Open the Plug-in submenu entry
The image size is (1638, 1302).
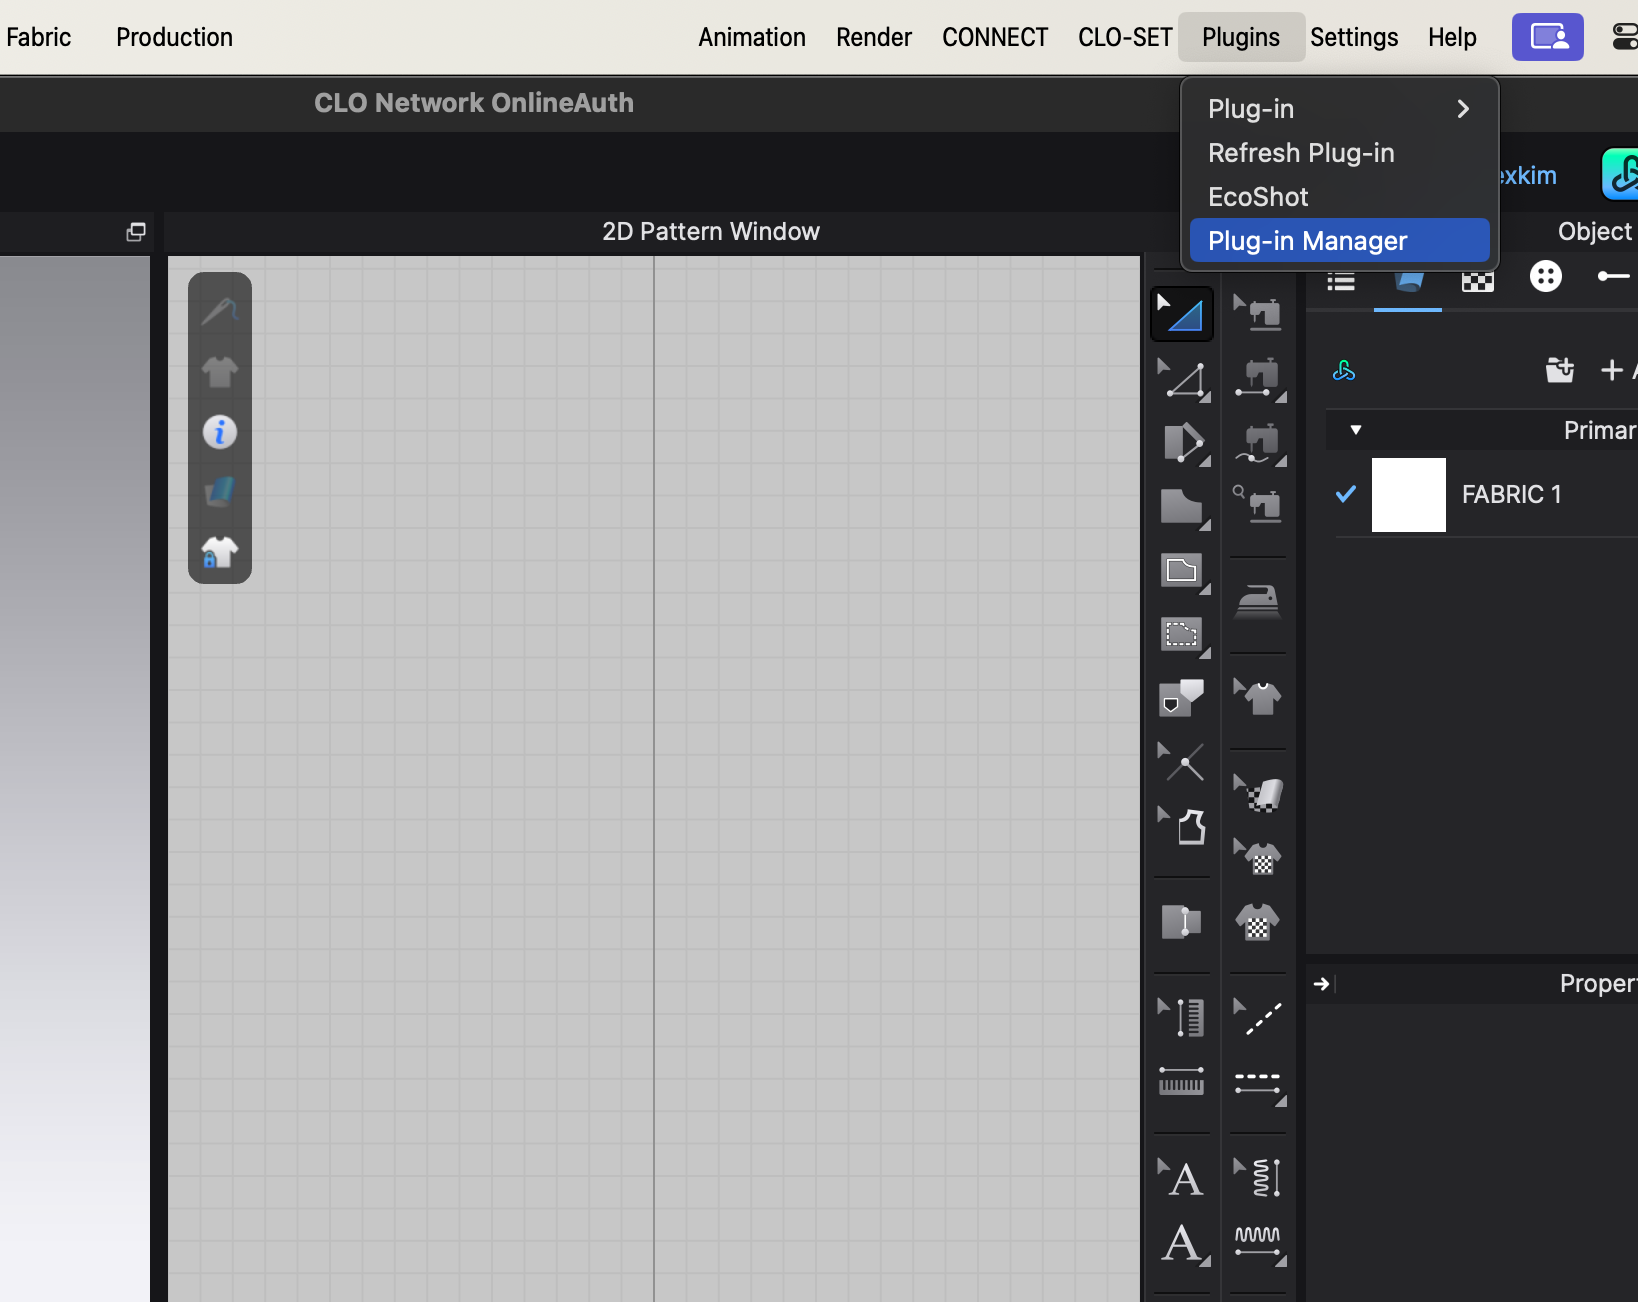[1340, 109]
